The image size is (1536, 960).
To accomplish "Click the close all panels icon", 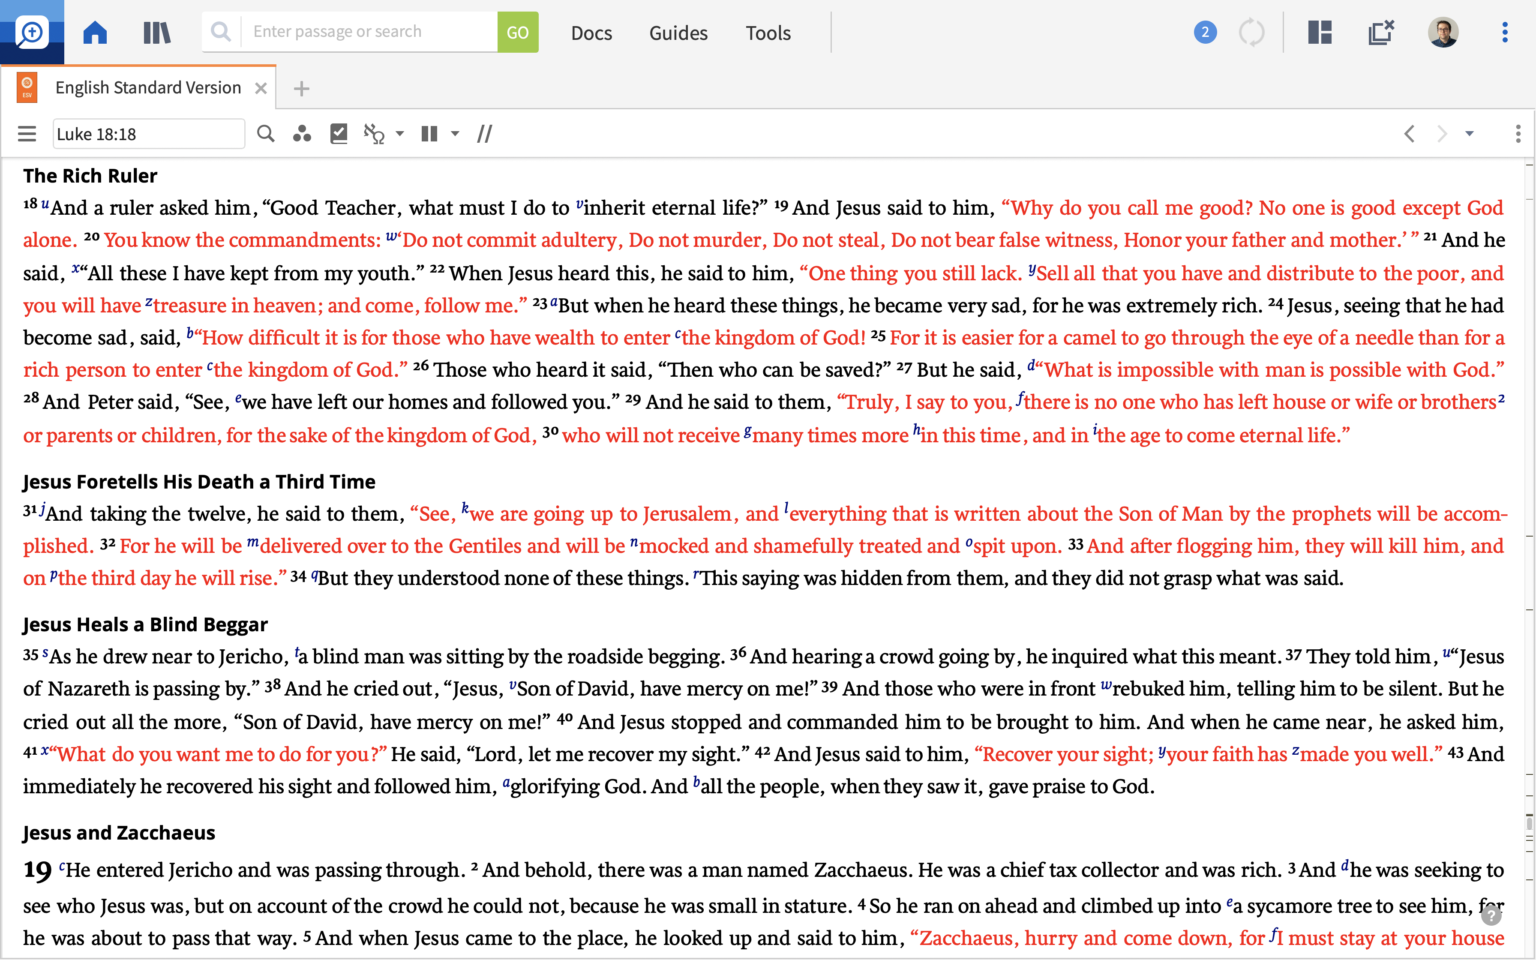I will (1382, 32).
